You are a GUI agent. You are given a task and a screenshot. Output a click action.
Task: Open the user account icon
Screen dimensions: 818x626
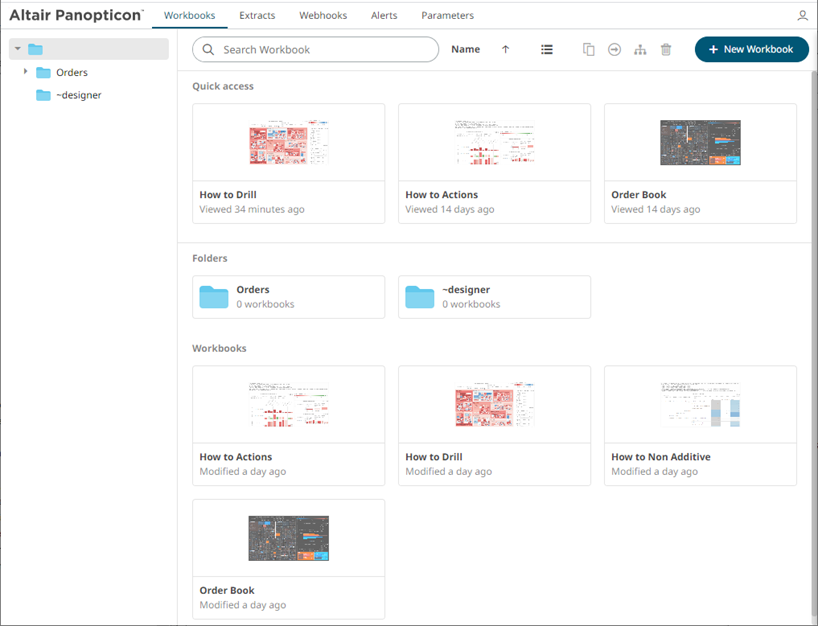pos(801,15)
